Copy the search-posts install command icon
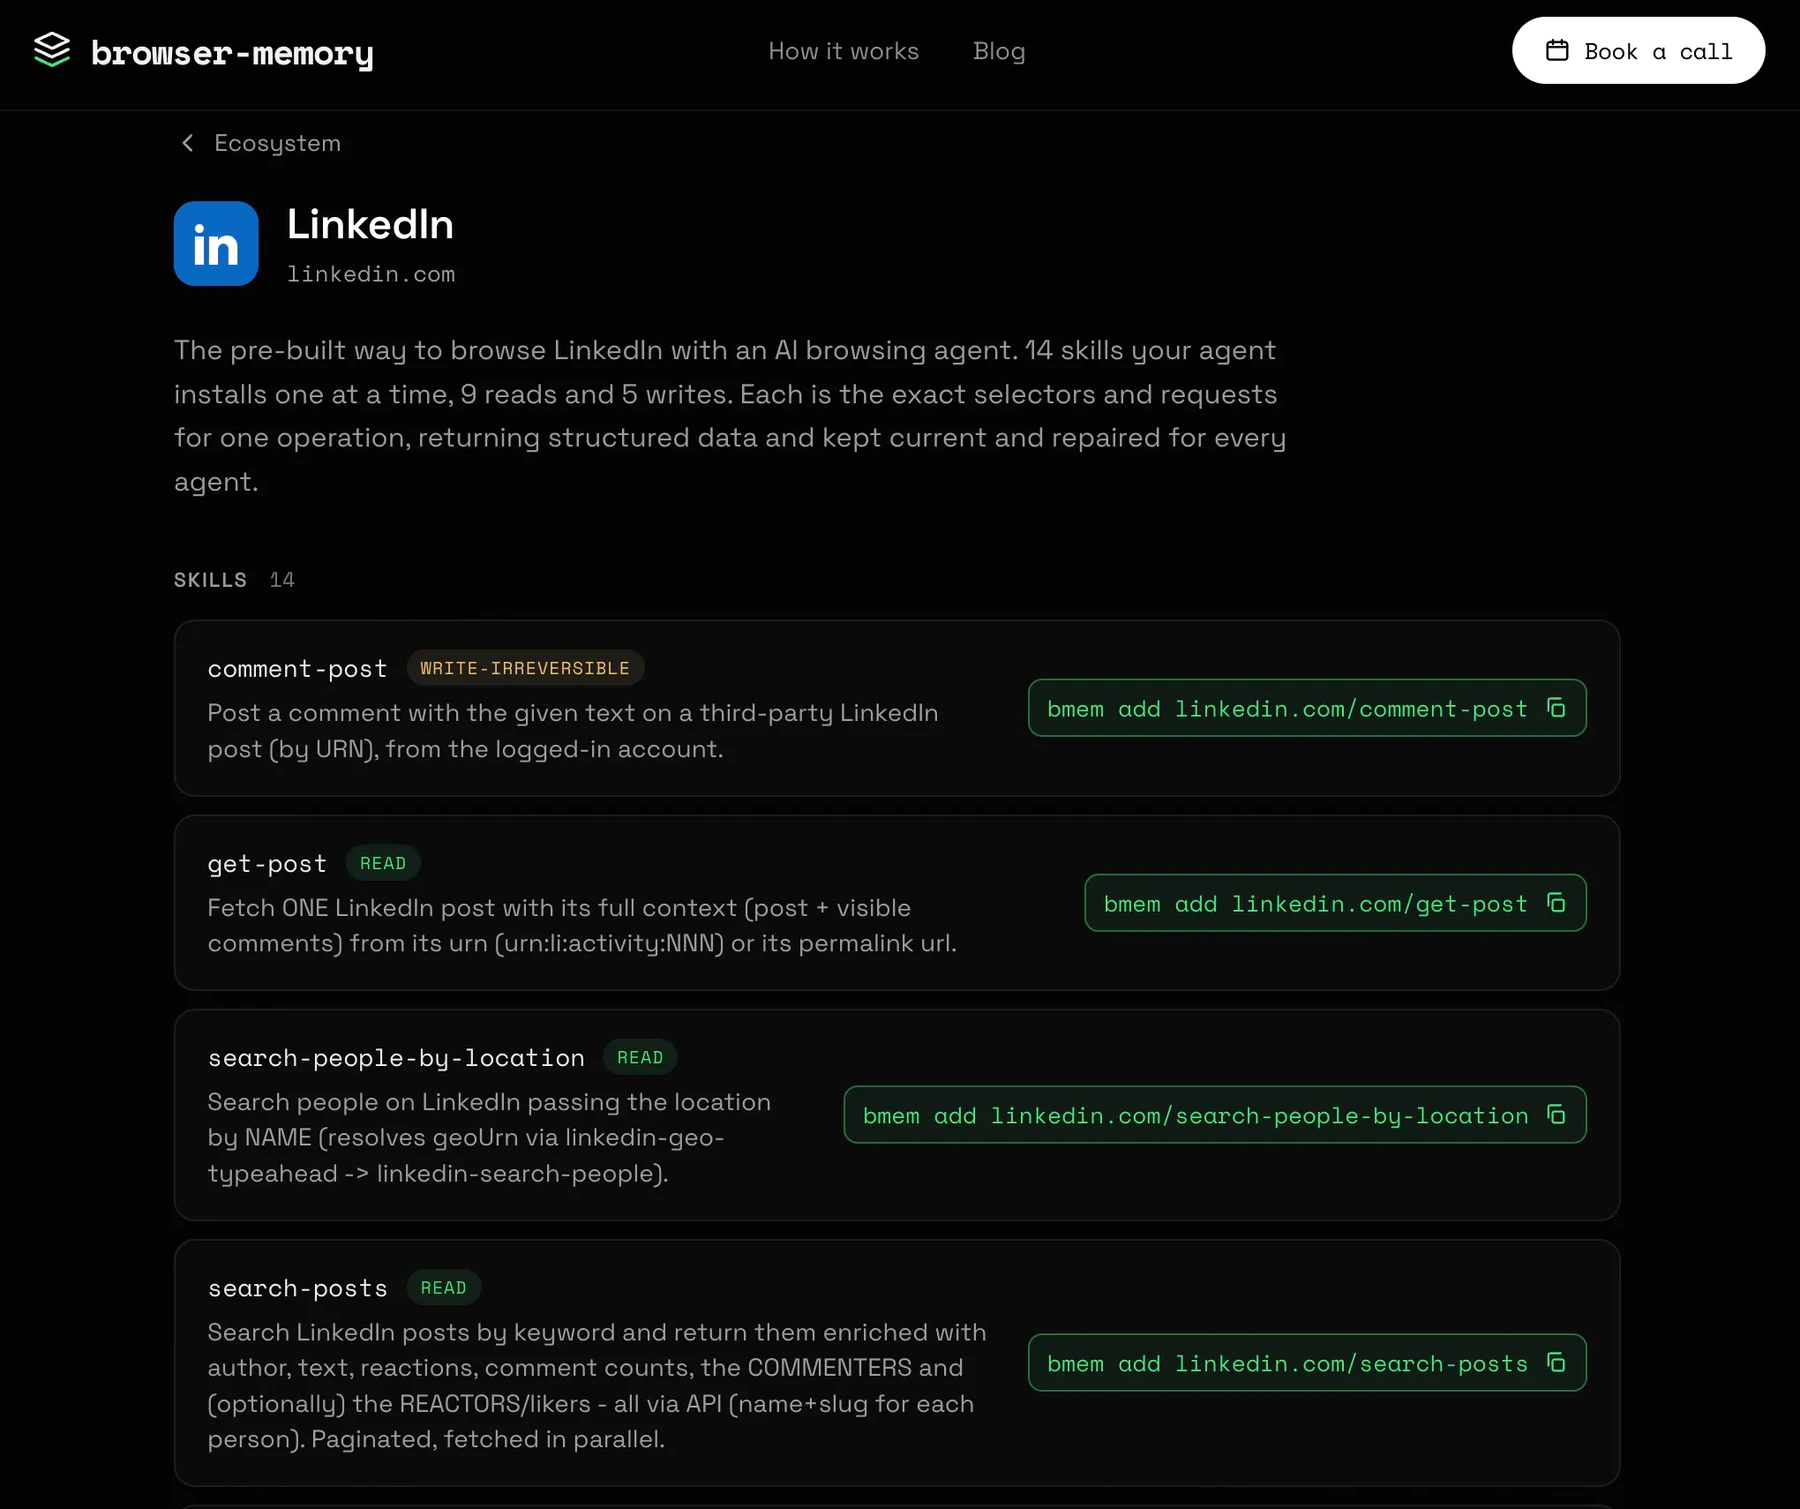1800x1509 pixels. click(1556, 1362)
